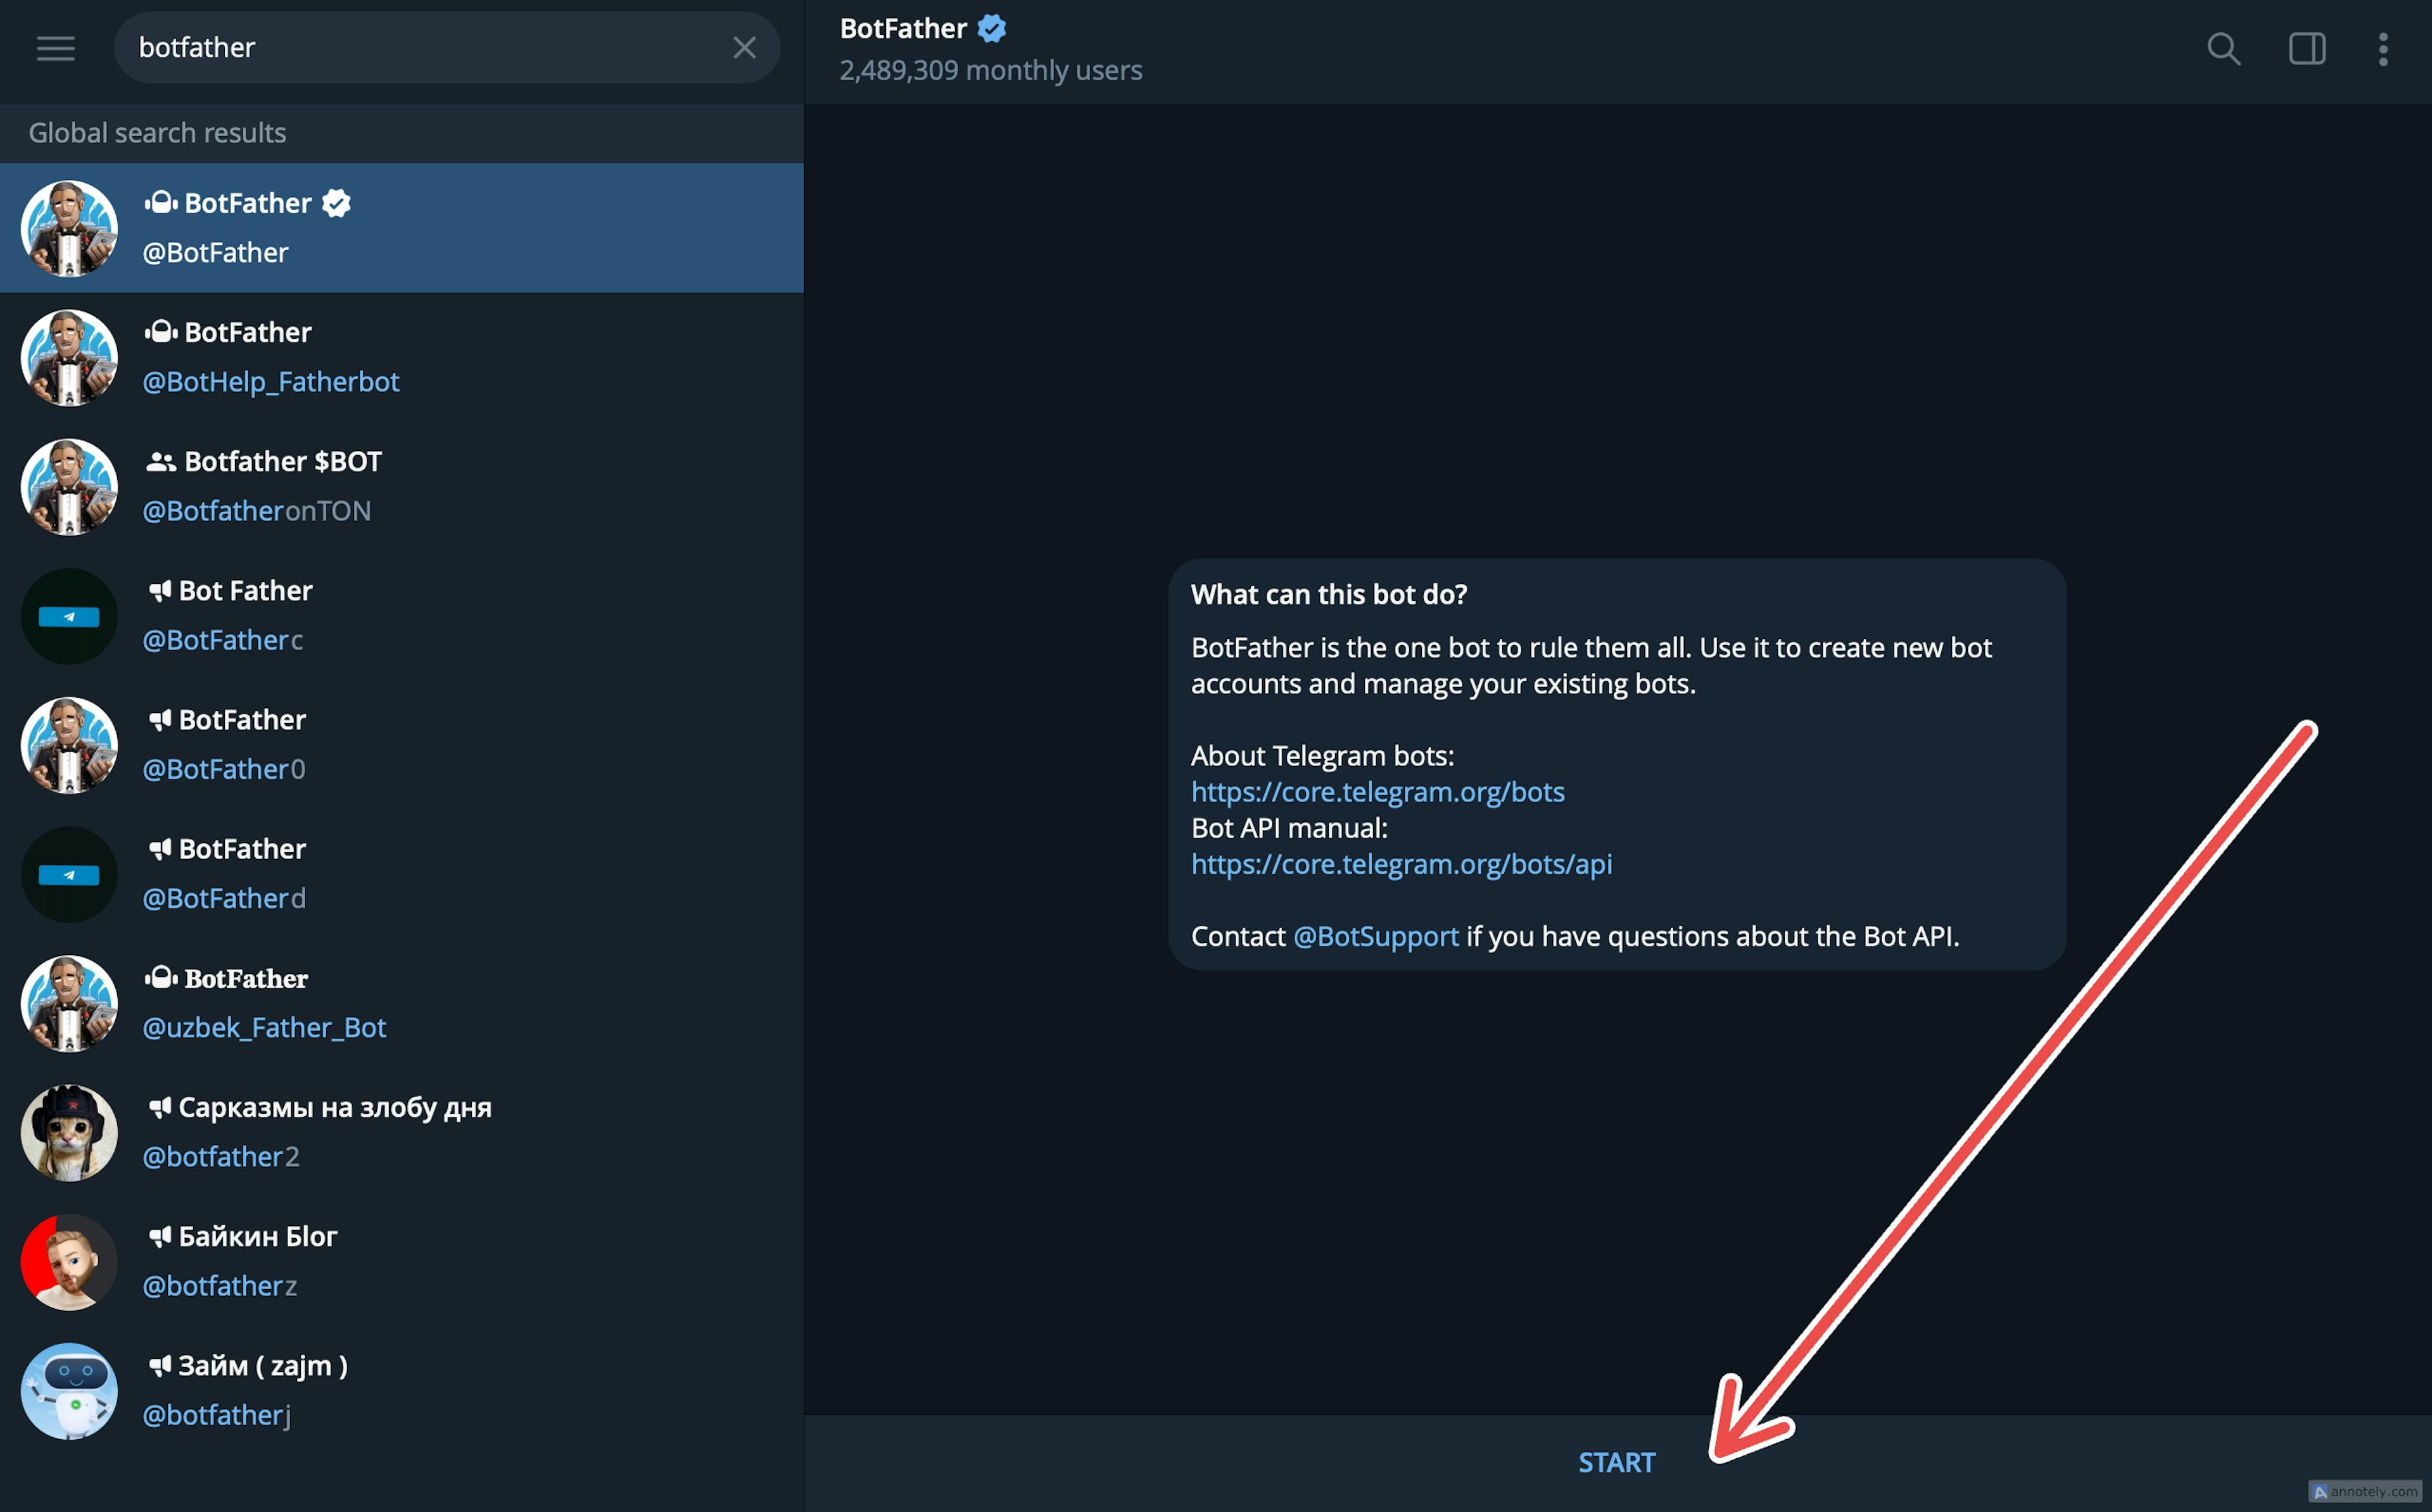Click the @botfatherz memoji avatar

click(69, 1261)
